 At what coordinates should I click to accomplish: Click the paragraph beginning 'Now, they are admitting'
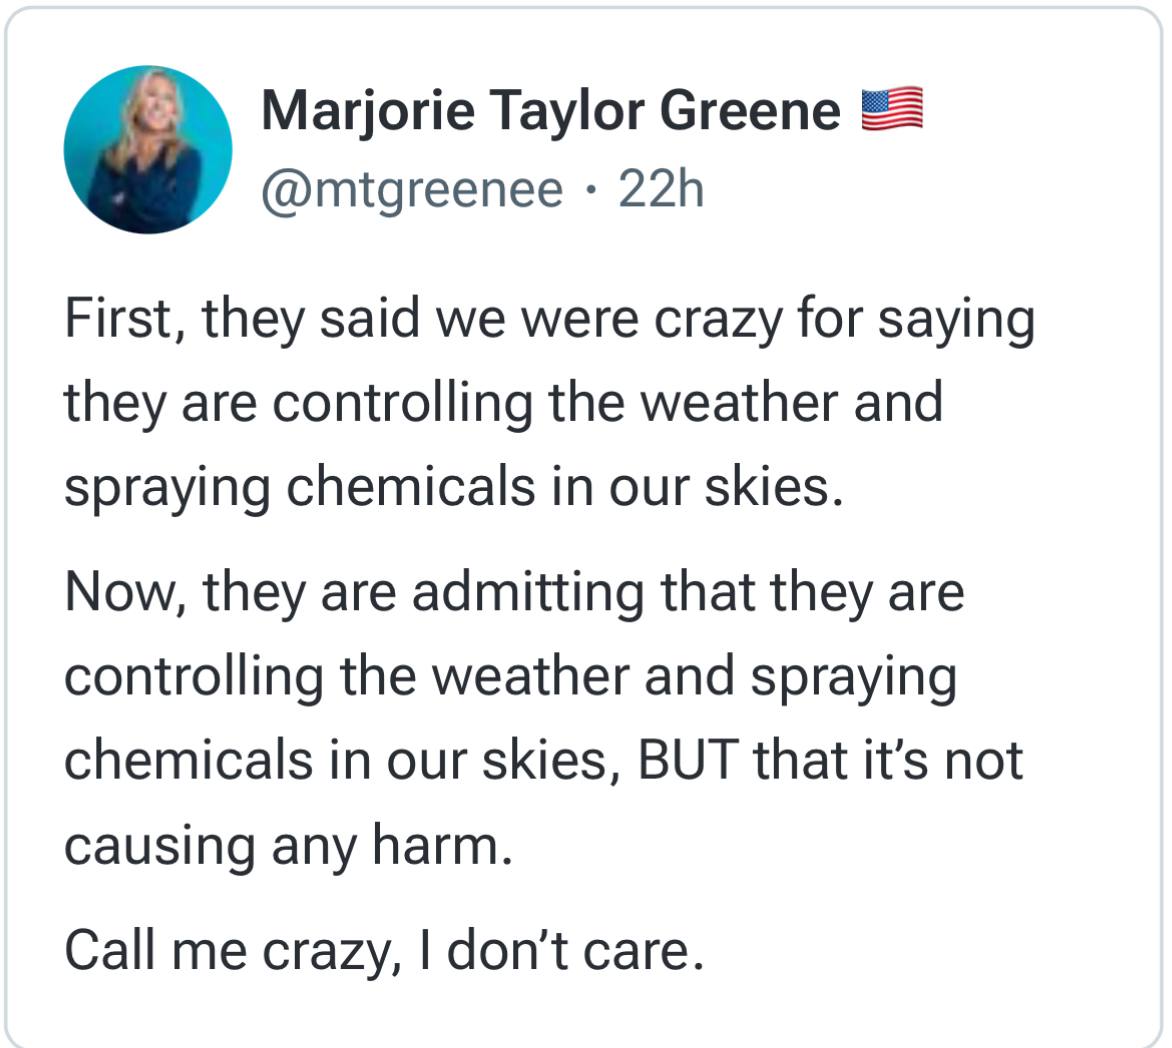[544, 718]
